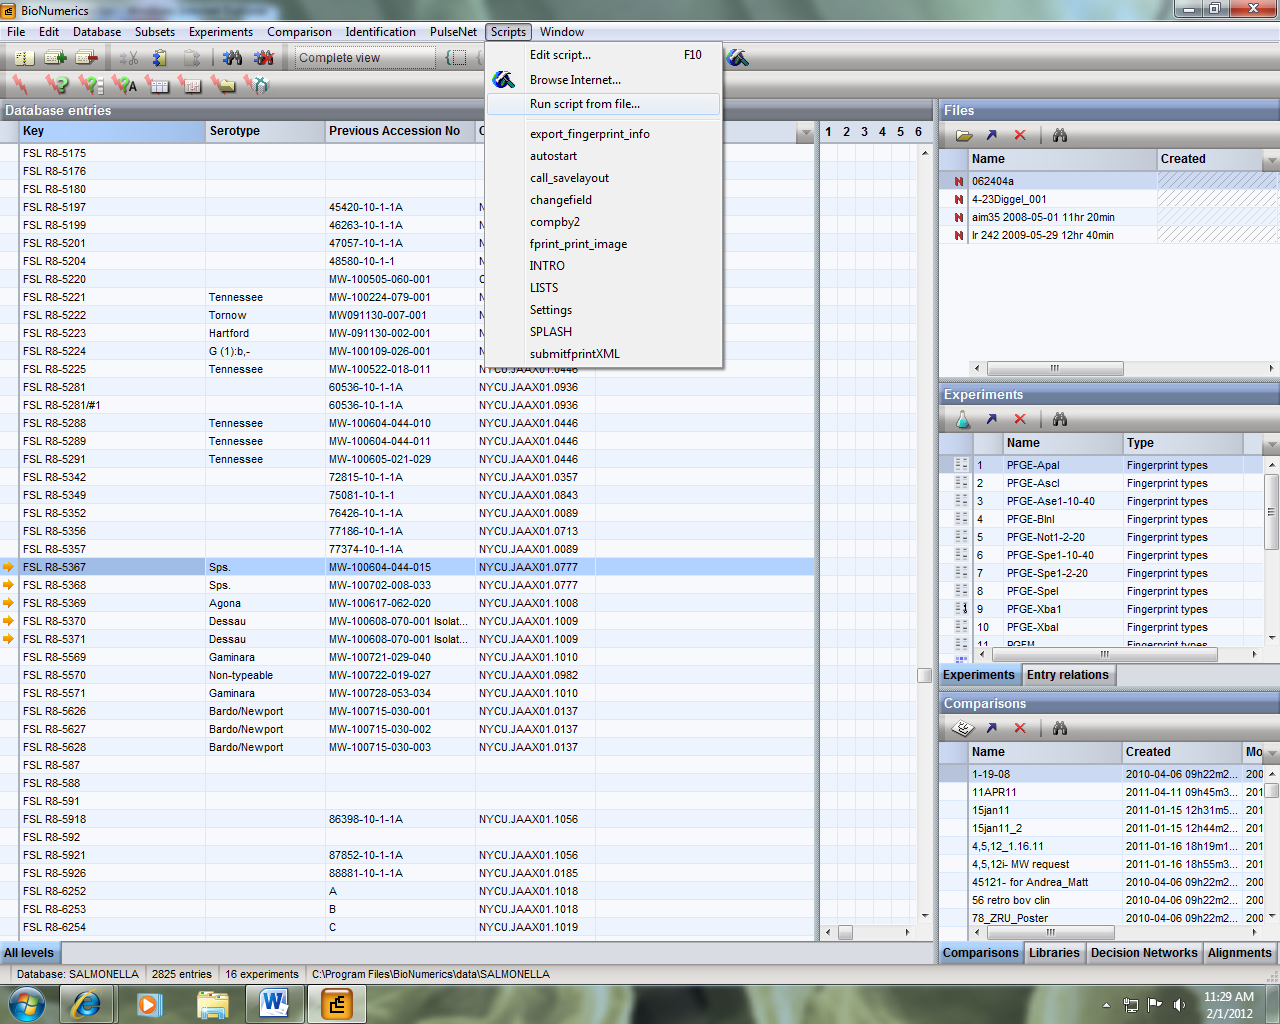Viewport: 1280px width, 1024px height.
Task: Click the plain lightning bolt icon
Action: tap(20, 85)
